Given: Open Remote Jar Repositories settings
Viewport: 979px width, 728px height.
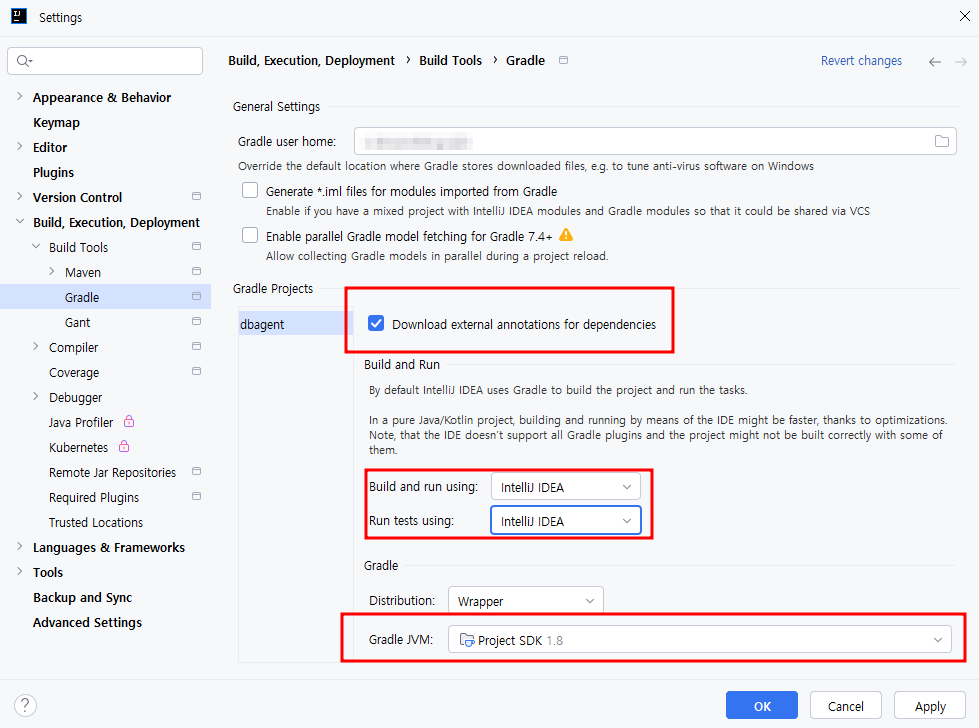Looking at the screenshot, I should point(112,473).
